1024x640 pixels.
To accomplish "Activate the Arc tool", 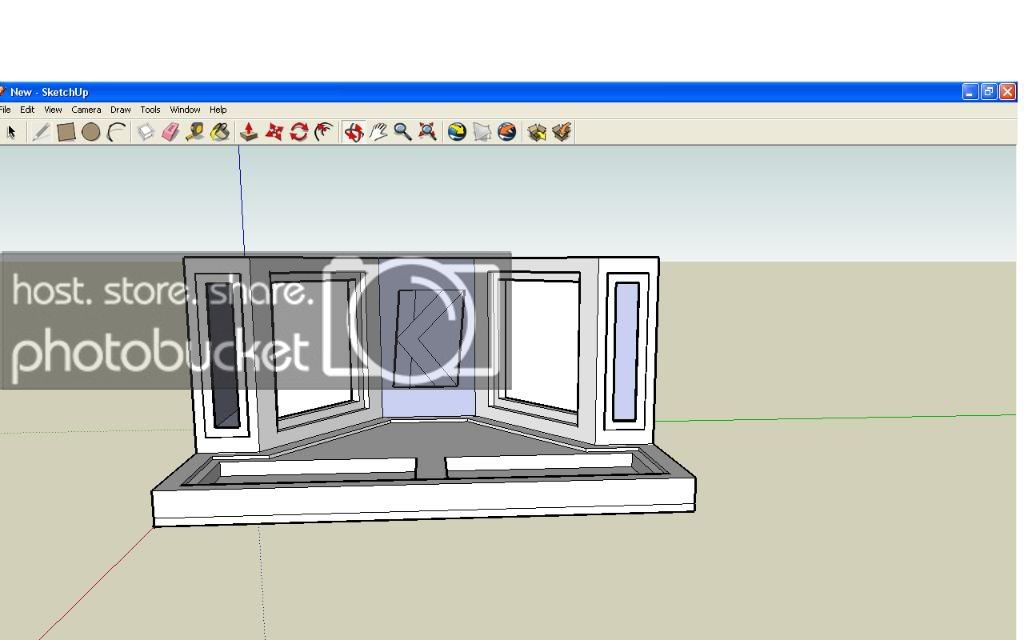I will 116,133.
